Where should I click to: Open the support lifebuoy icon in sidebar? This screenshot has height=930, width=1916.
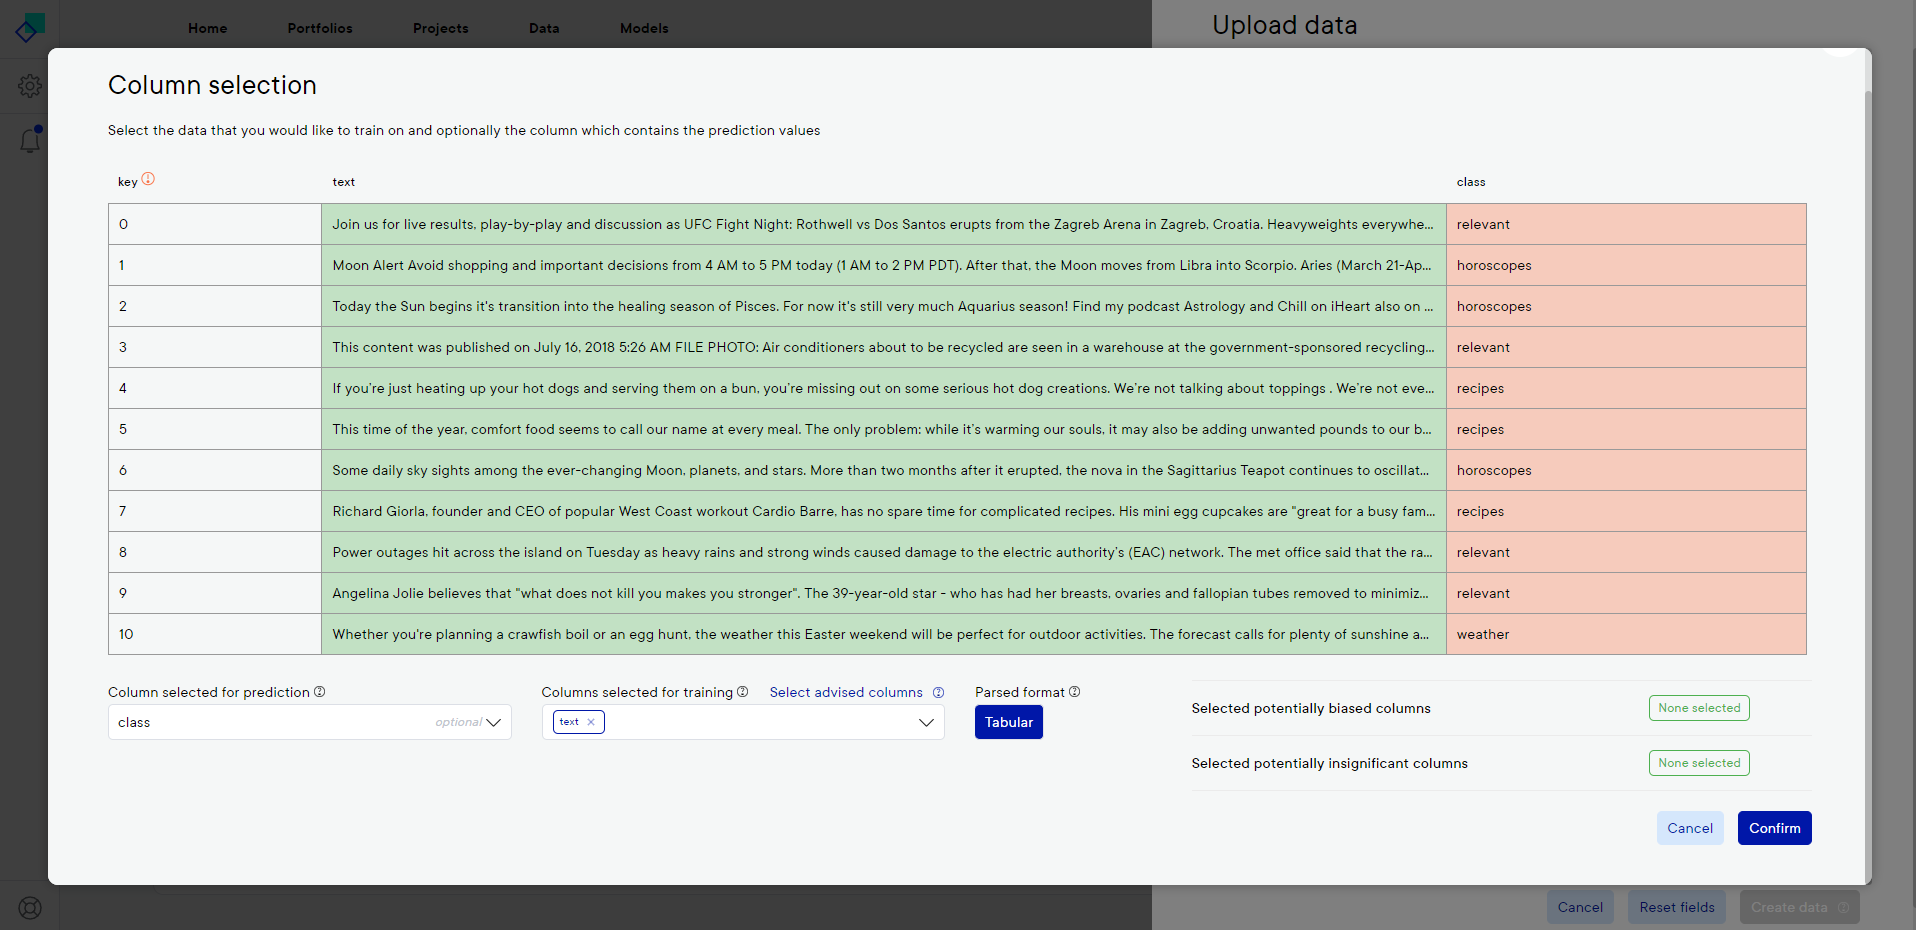pos(30,907)
